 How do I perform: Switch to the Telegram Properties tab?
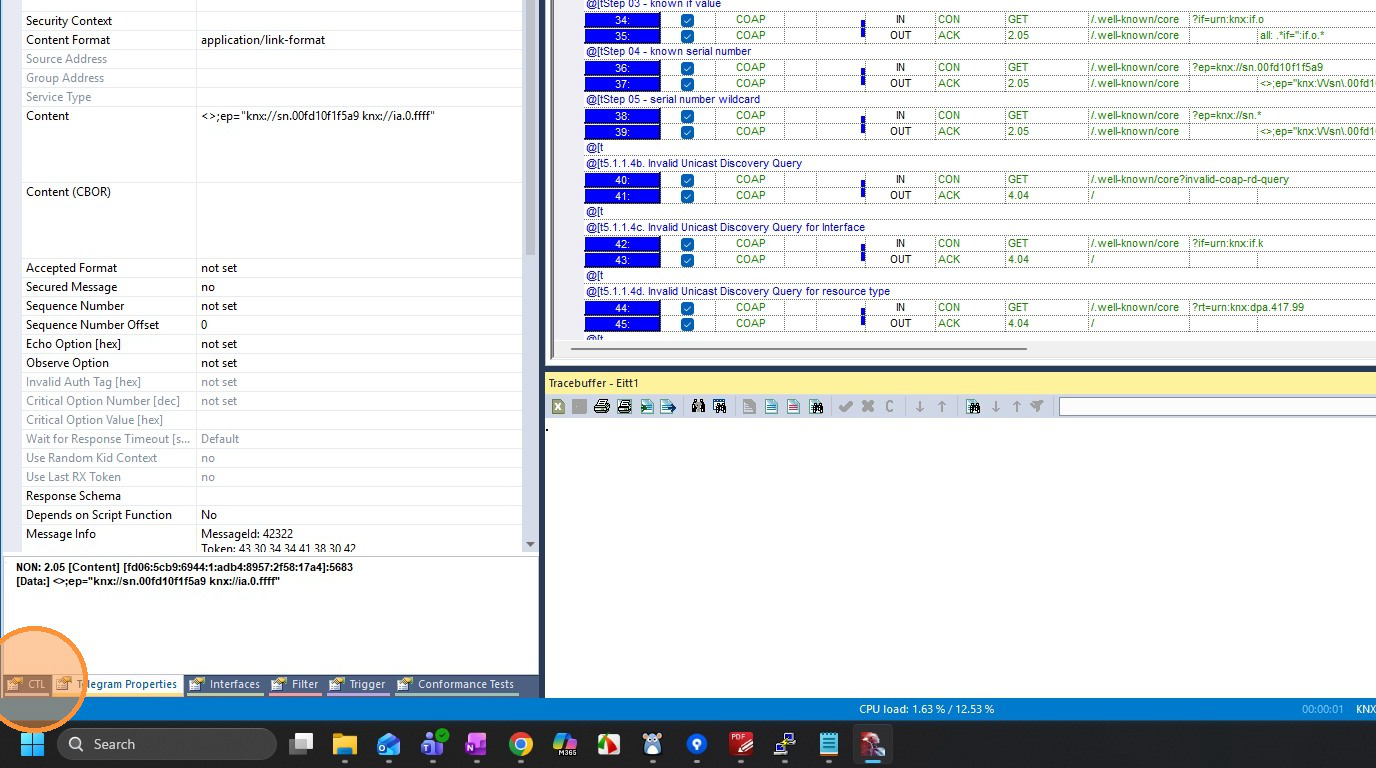tap(118, 685)
